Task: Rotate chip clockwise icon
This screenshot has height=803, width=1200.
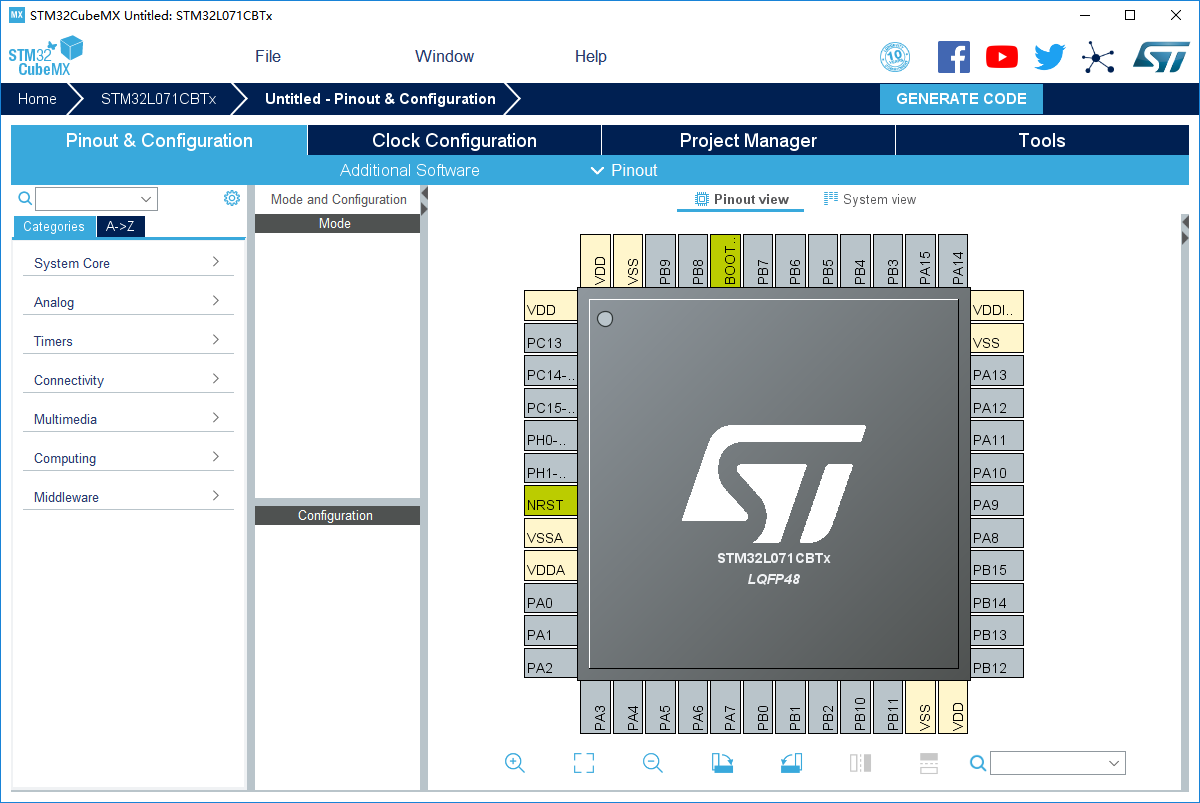Action: point(722,763)
